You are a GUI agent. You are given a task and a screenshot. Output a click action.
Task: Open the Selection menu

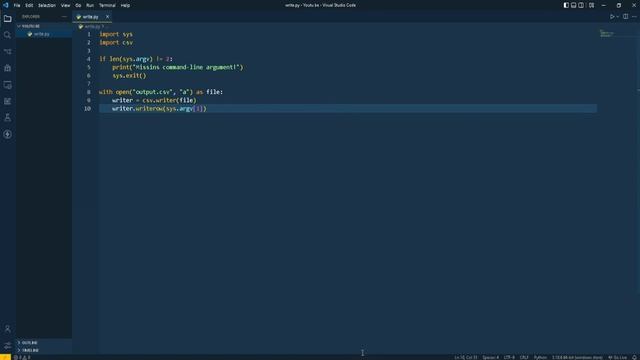(47, 5)
